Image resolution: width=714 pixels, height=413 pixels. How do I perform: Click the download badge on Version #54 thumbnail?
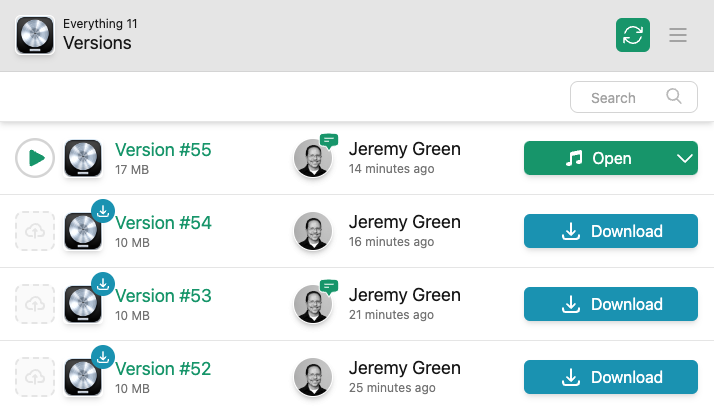103,211
